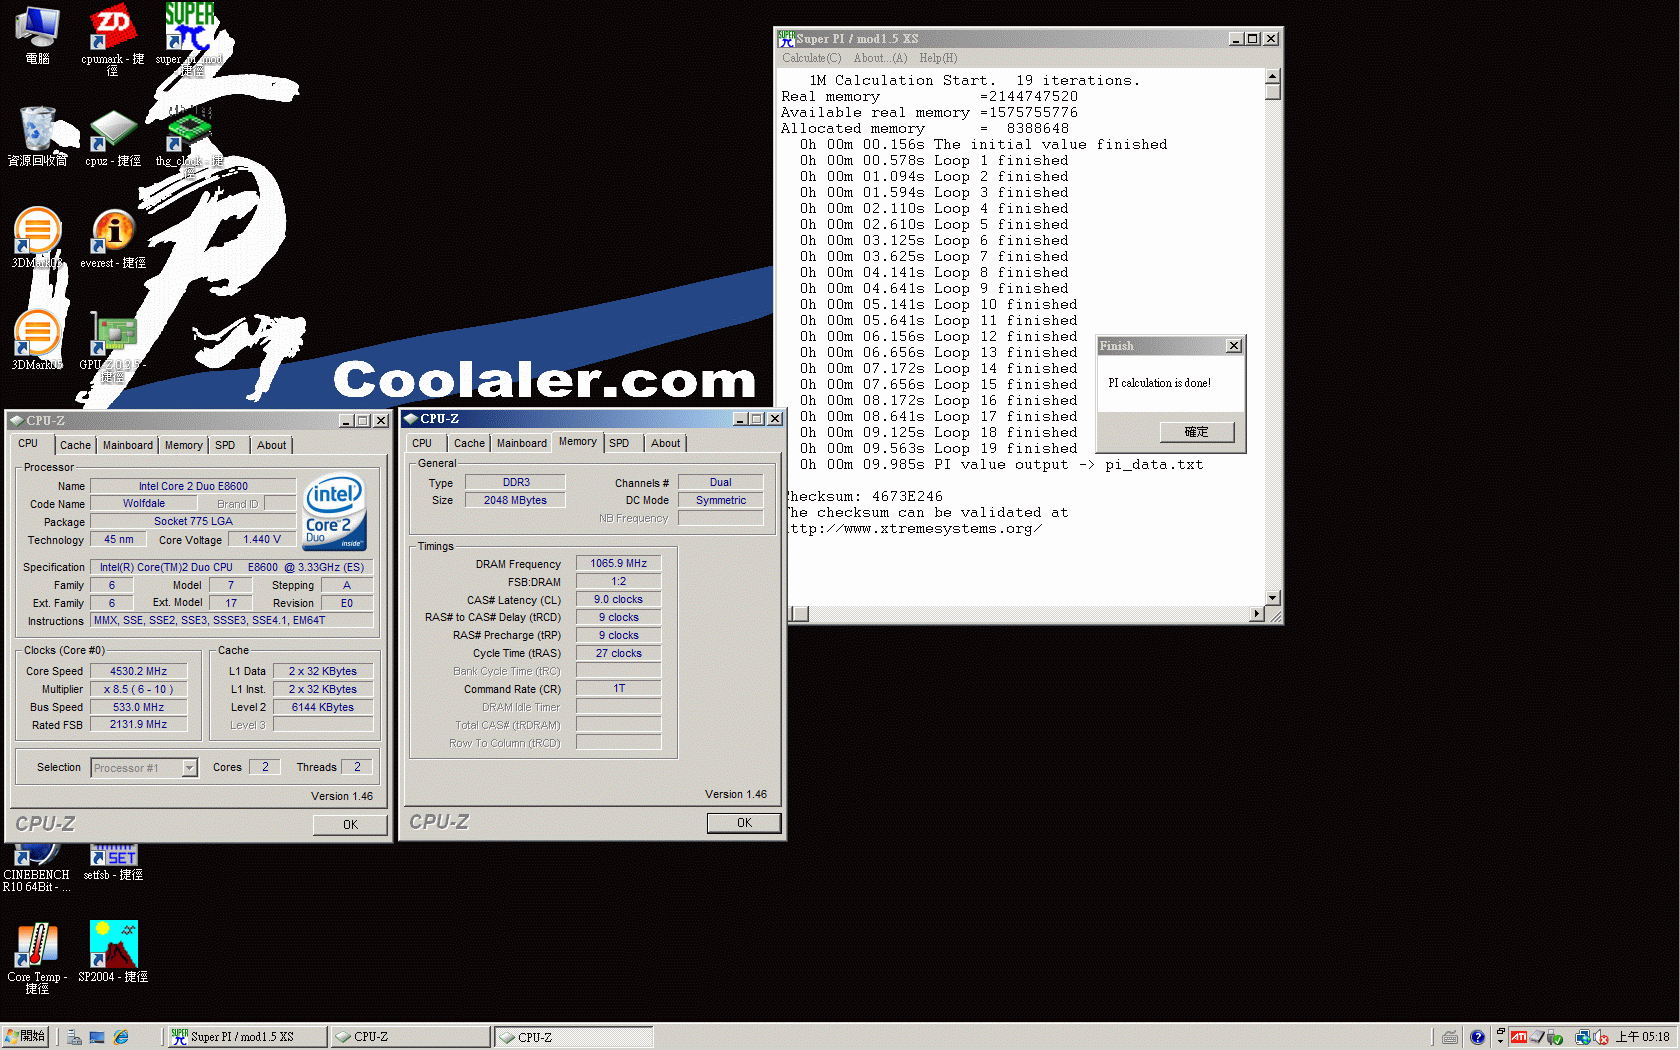Launch the CINEBENCH R10 64Bit shortcut
The image size is (1680, 1050).
pos(37,868)
